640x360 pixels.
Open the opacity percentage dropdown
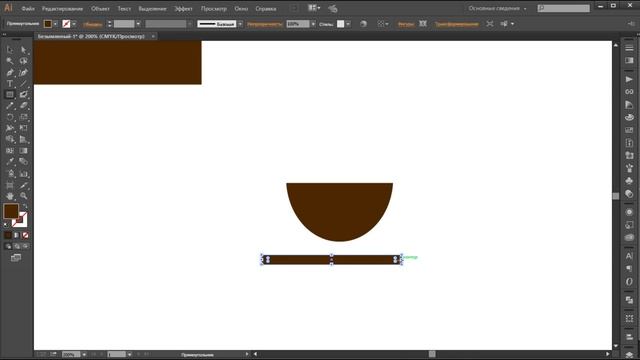pos(313,24)
